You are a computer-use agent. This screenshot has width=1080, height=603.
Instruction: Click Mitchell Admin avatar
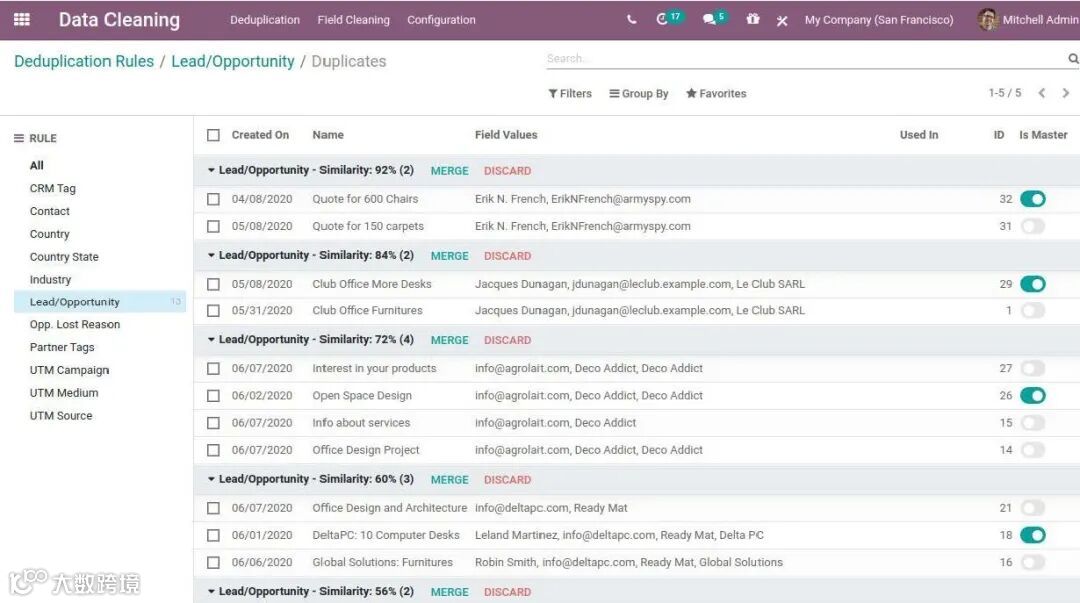coord(987,19)
